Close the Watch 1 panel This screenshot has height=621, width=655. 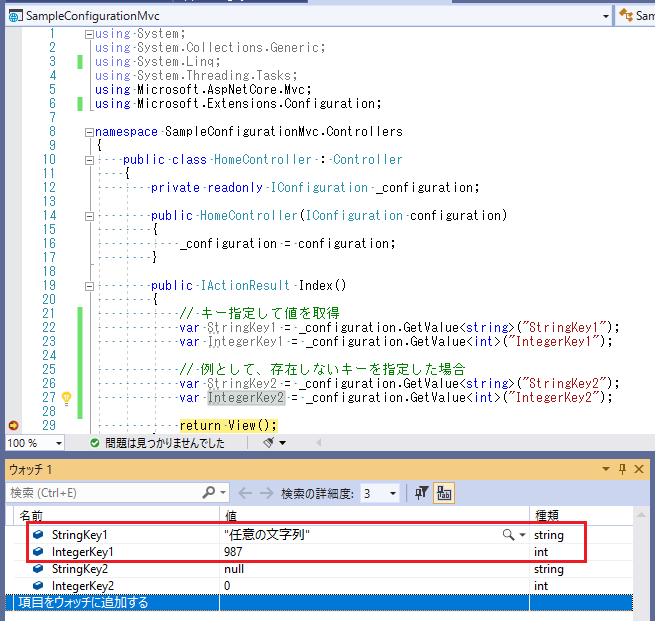[x=639, y=469]
